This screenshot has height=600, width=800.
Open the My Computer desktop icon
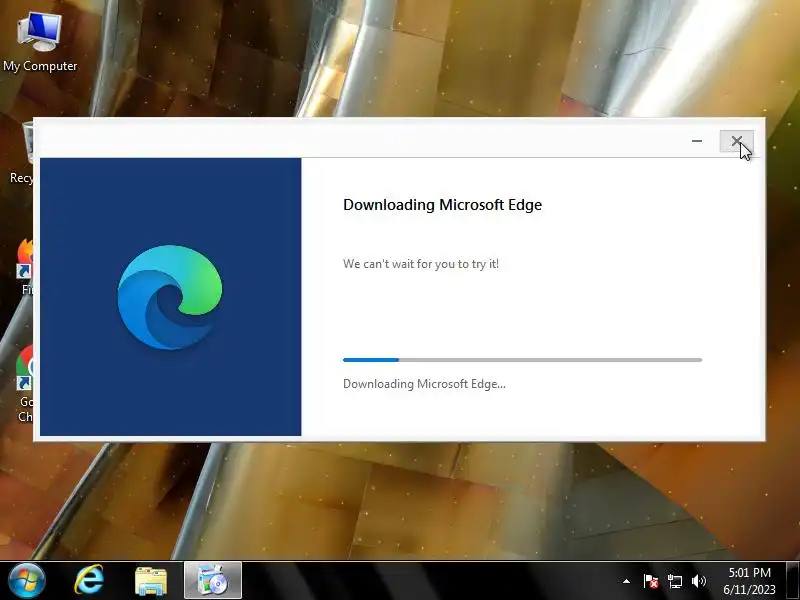pyautogui.click(x=39, y=42)
